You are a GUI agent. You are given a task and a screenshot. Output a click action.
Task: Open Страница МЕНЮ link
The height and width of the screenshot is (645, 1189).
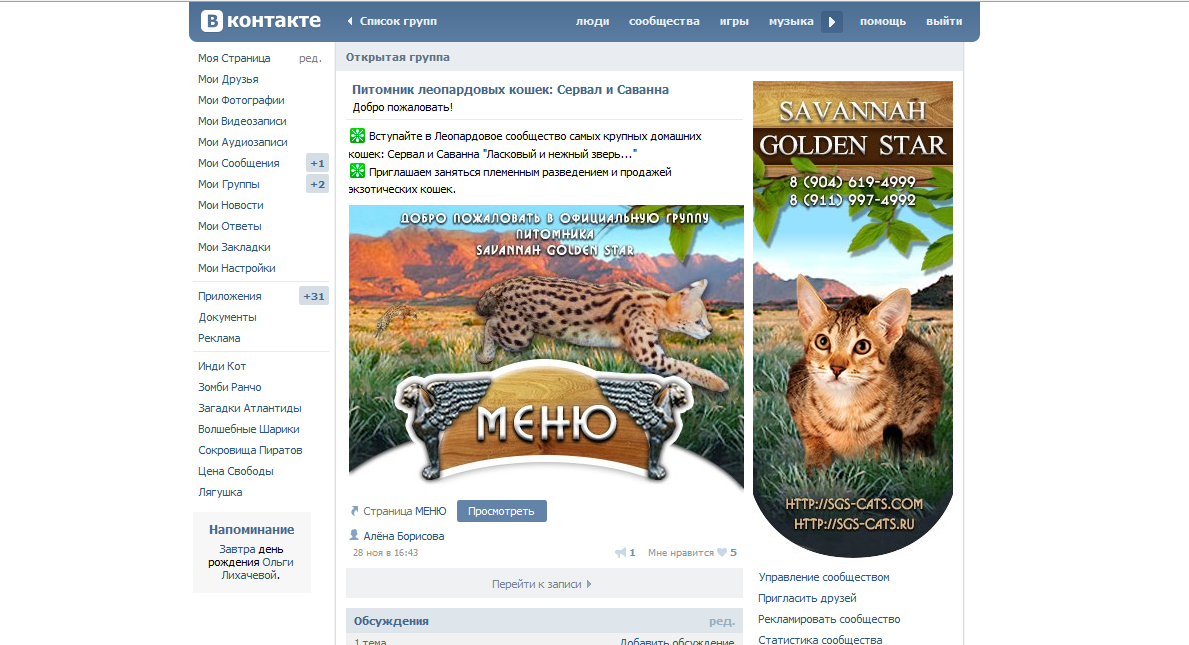tap(405, 511)
